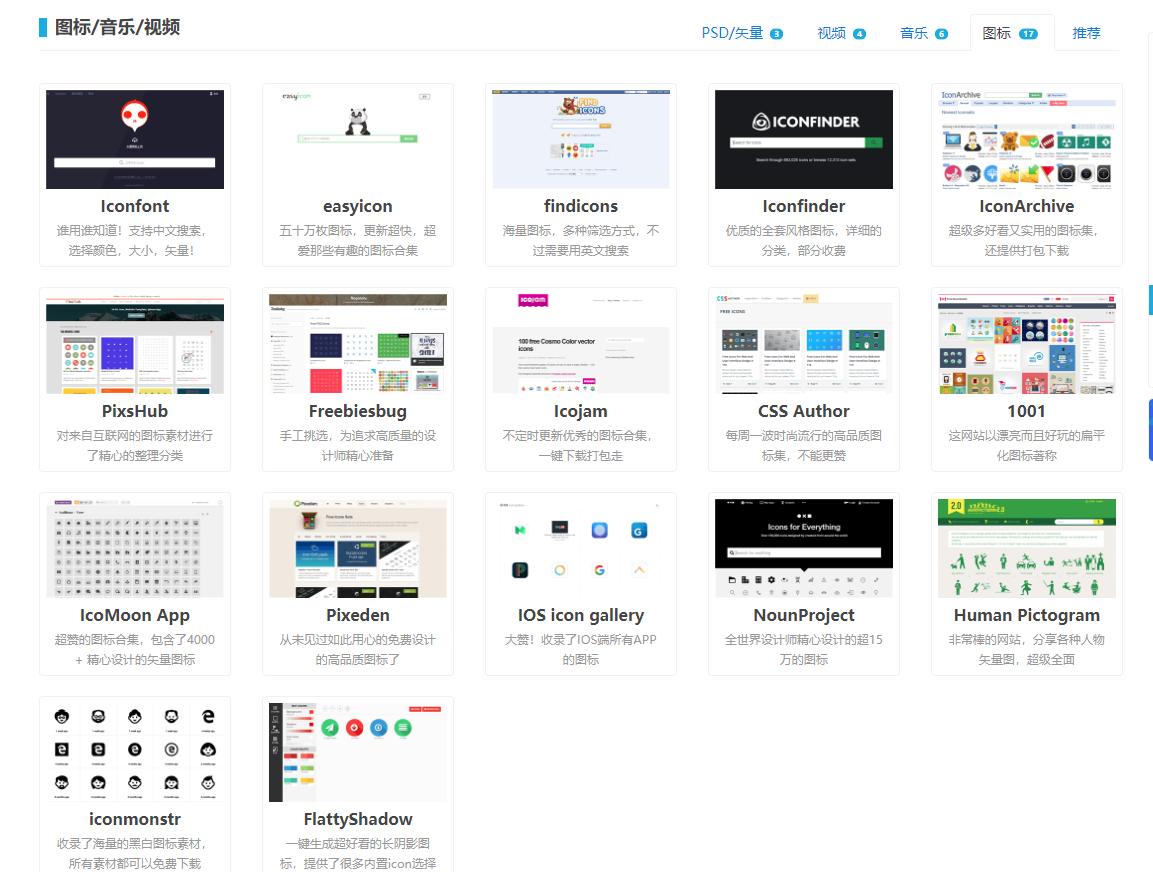Click the IOS icon gallery preview image
Viewport: 1153px width, 872px height.
(x=580, y=547)
